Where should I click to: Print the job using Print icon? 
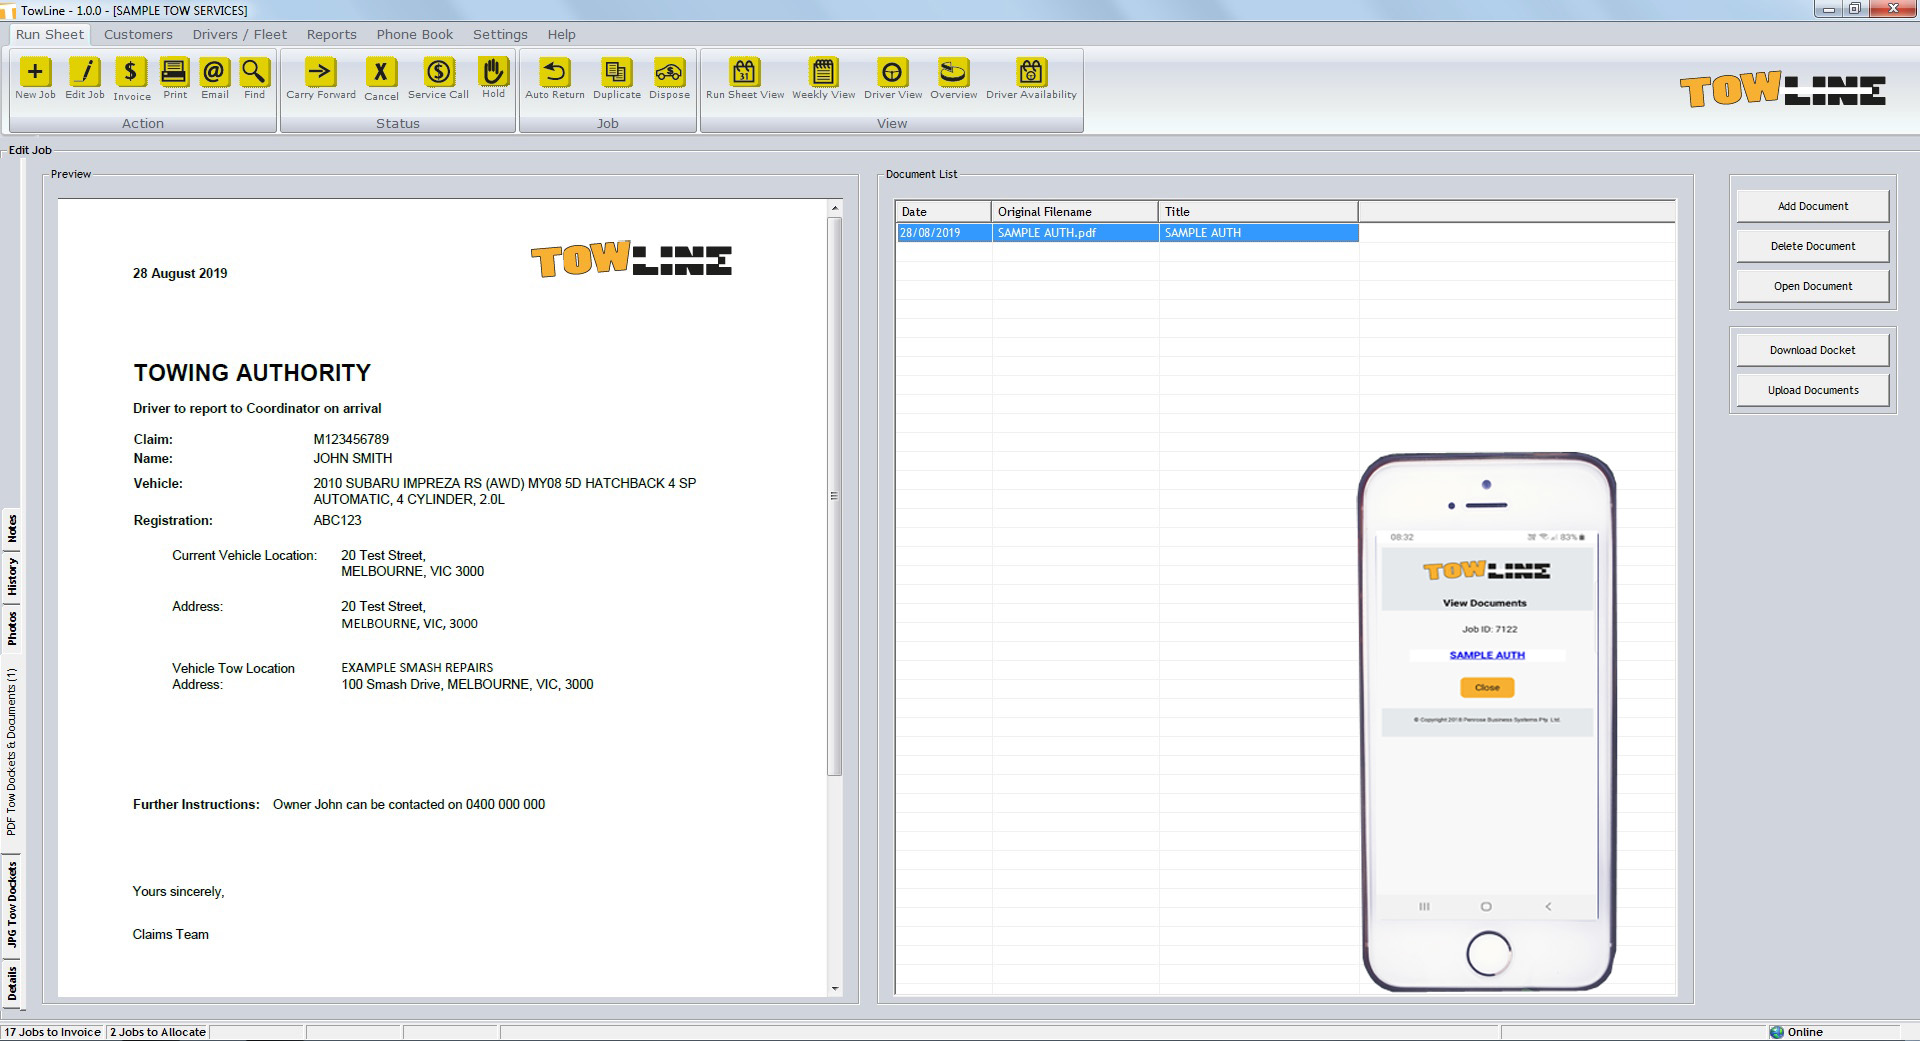[175, 72]
